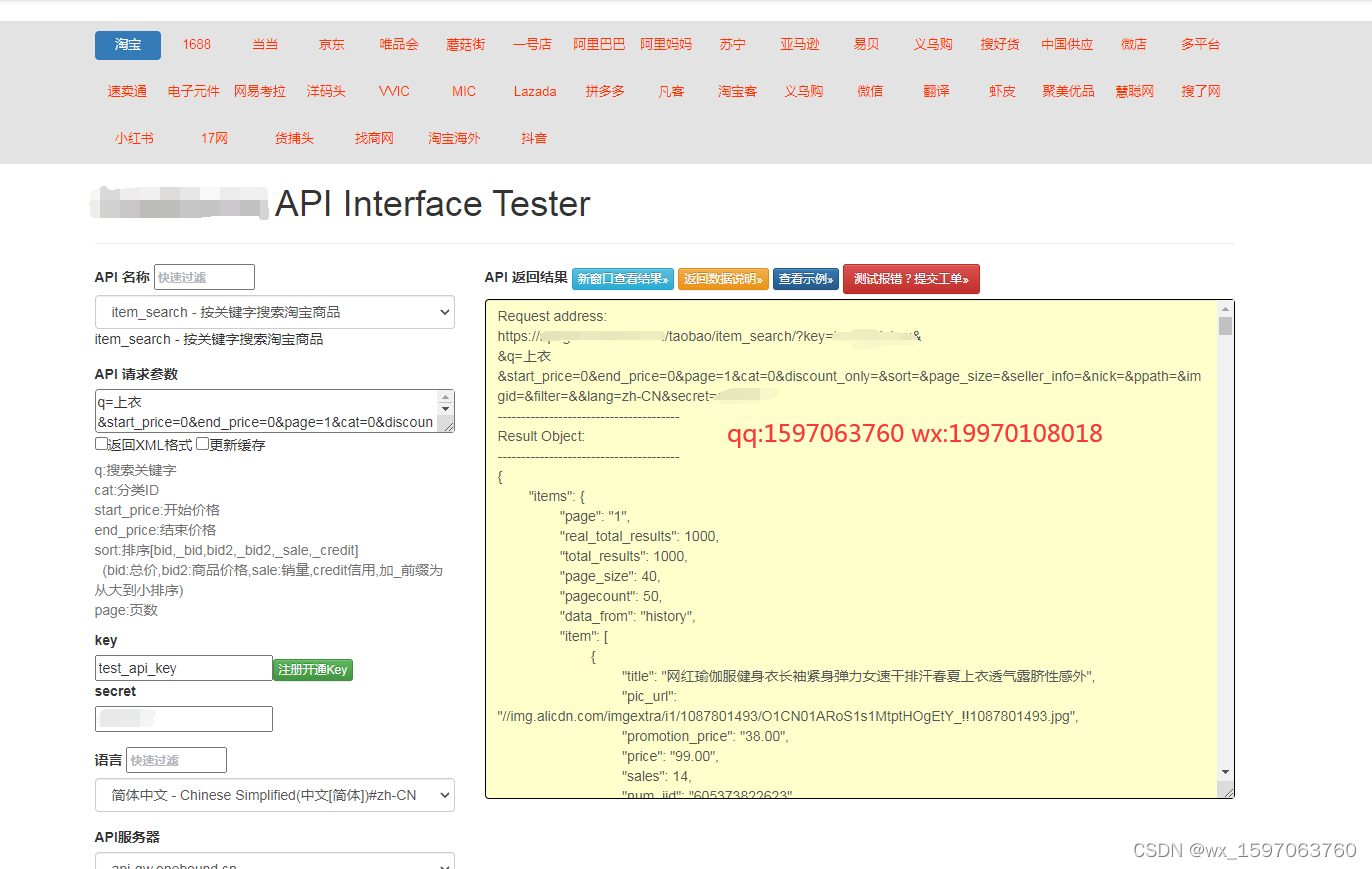Click the 新窗口查看结果 button

point(623,279)
